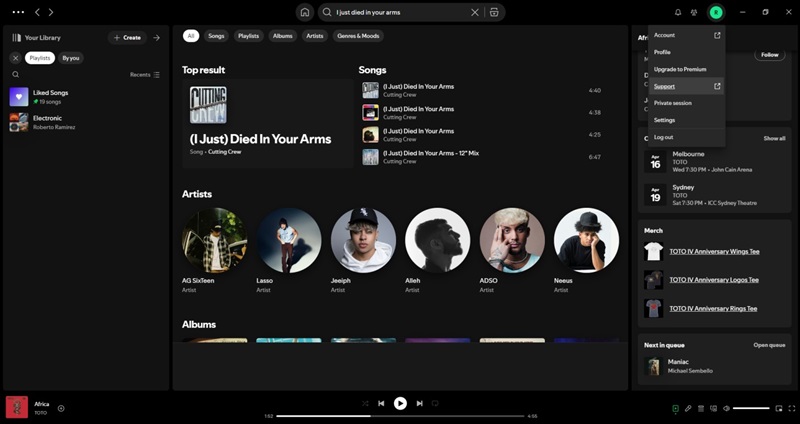Screen dimensions: 800x424
Task: Select the Playlists search filter tab
Action: point(248,36)
